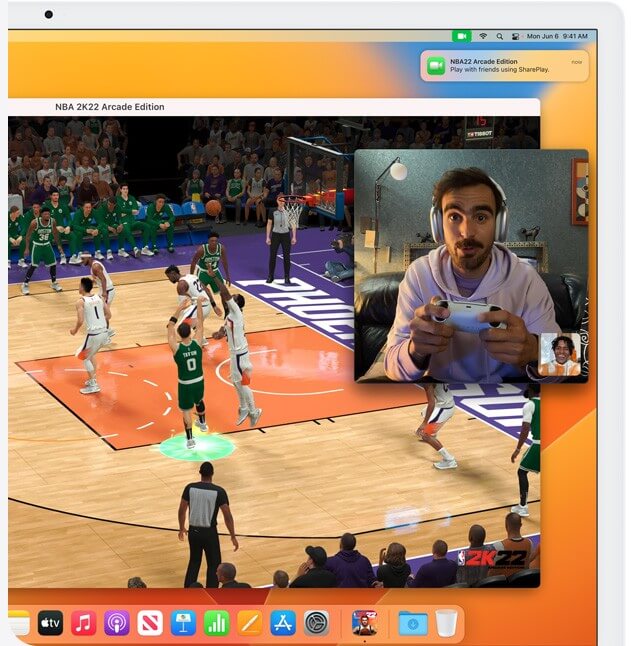Open Spotlight search from the menu bar
632x646 pixels.
[499, 36]
